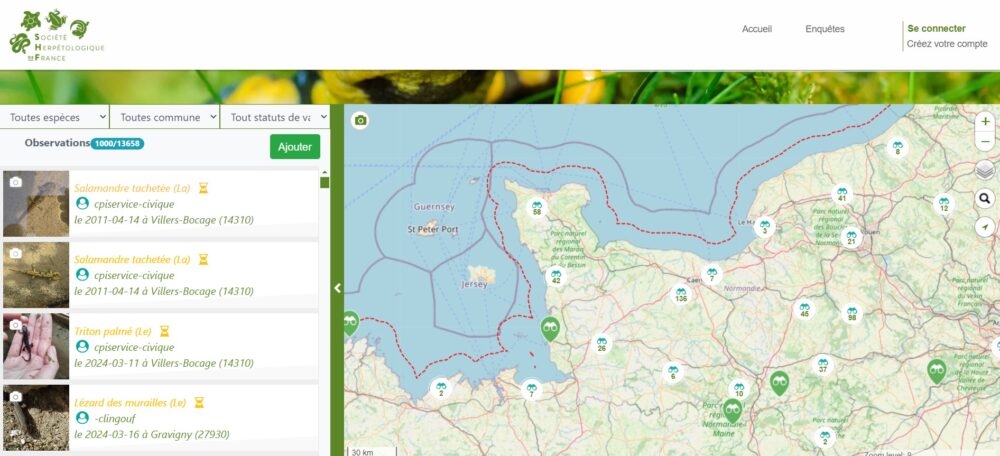1000x456 pixels.
Task: Click the Lézard des murailles (Le) title
Action: [x=130, y=403]
